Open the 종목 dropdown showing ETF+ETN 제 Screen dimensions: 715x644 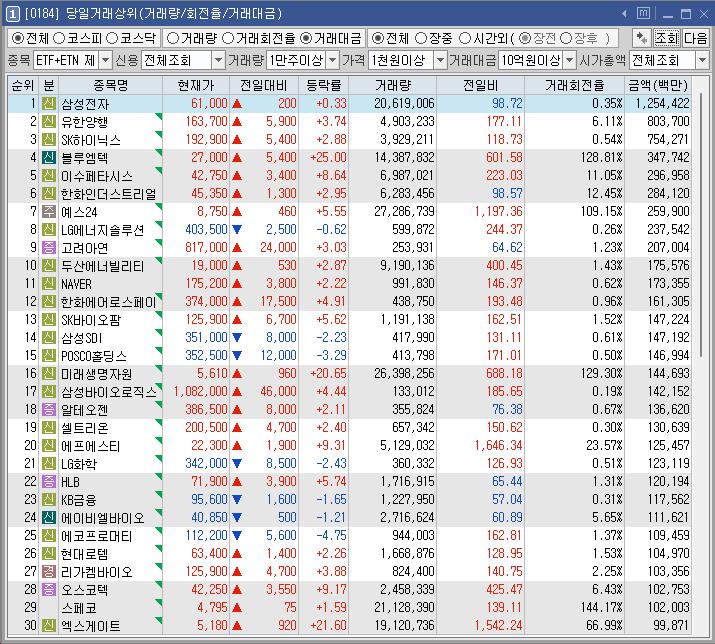click(73, 60)
